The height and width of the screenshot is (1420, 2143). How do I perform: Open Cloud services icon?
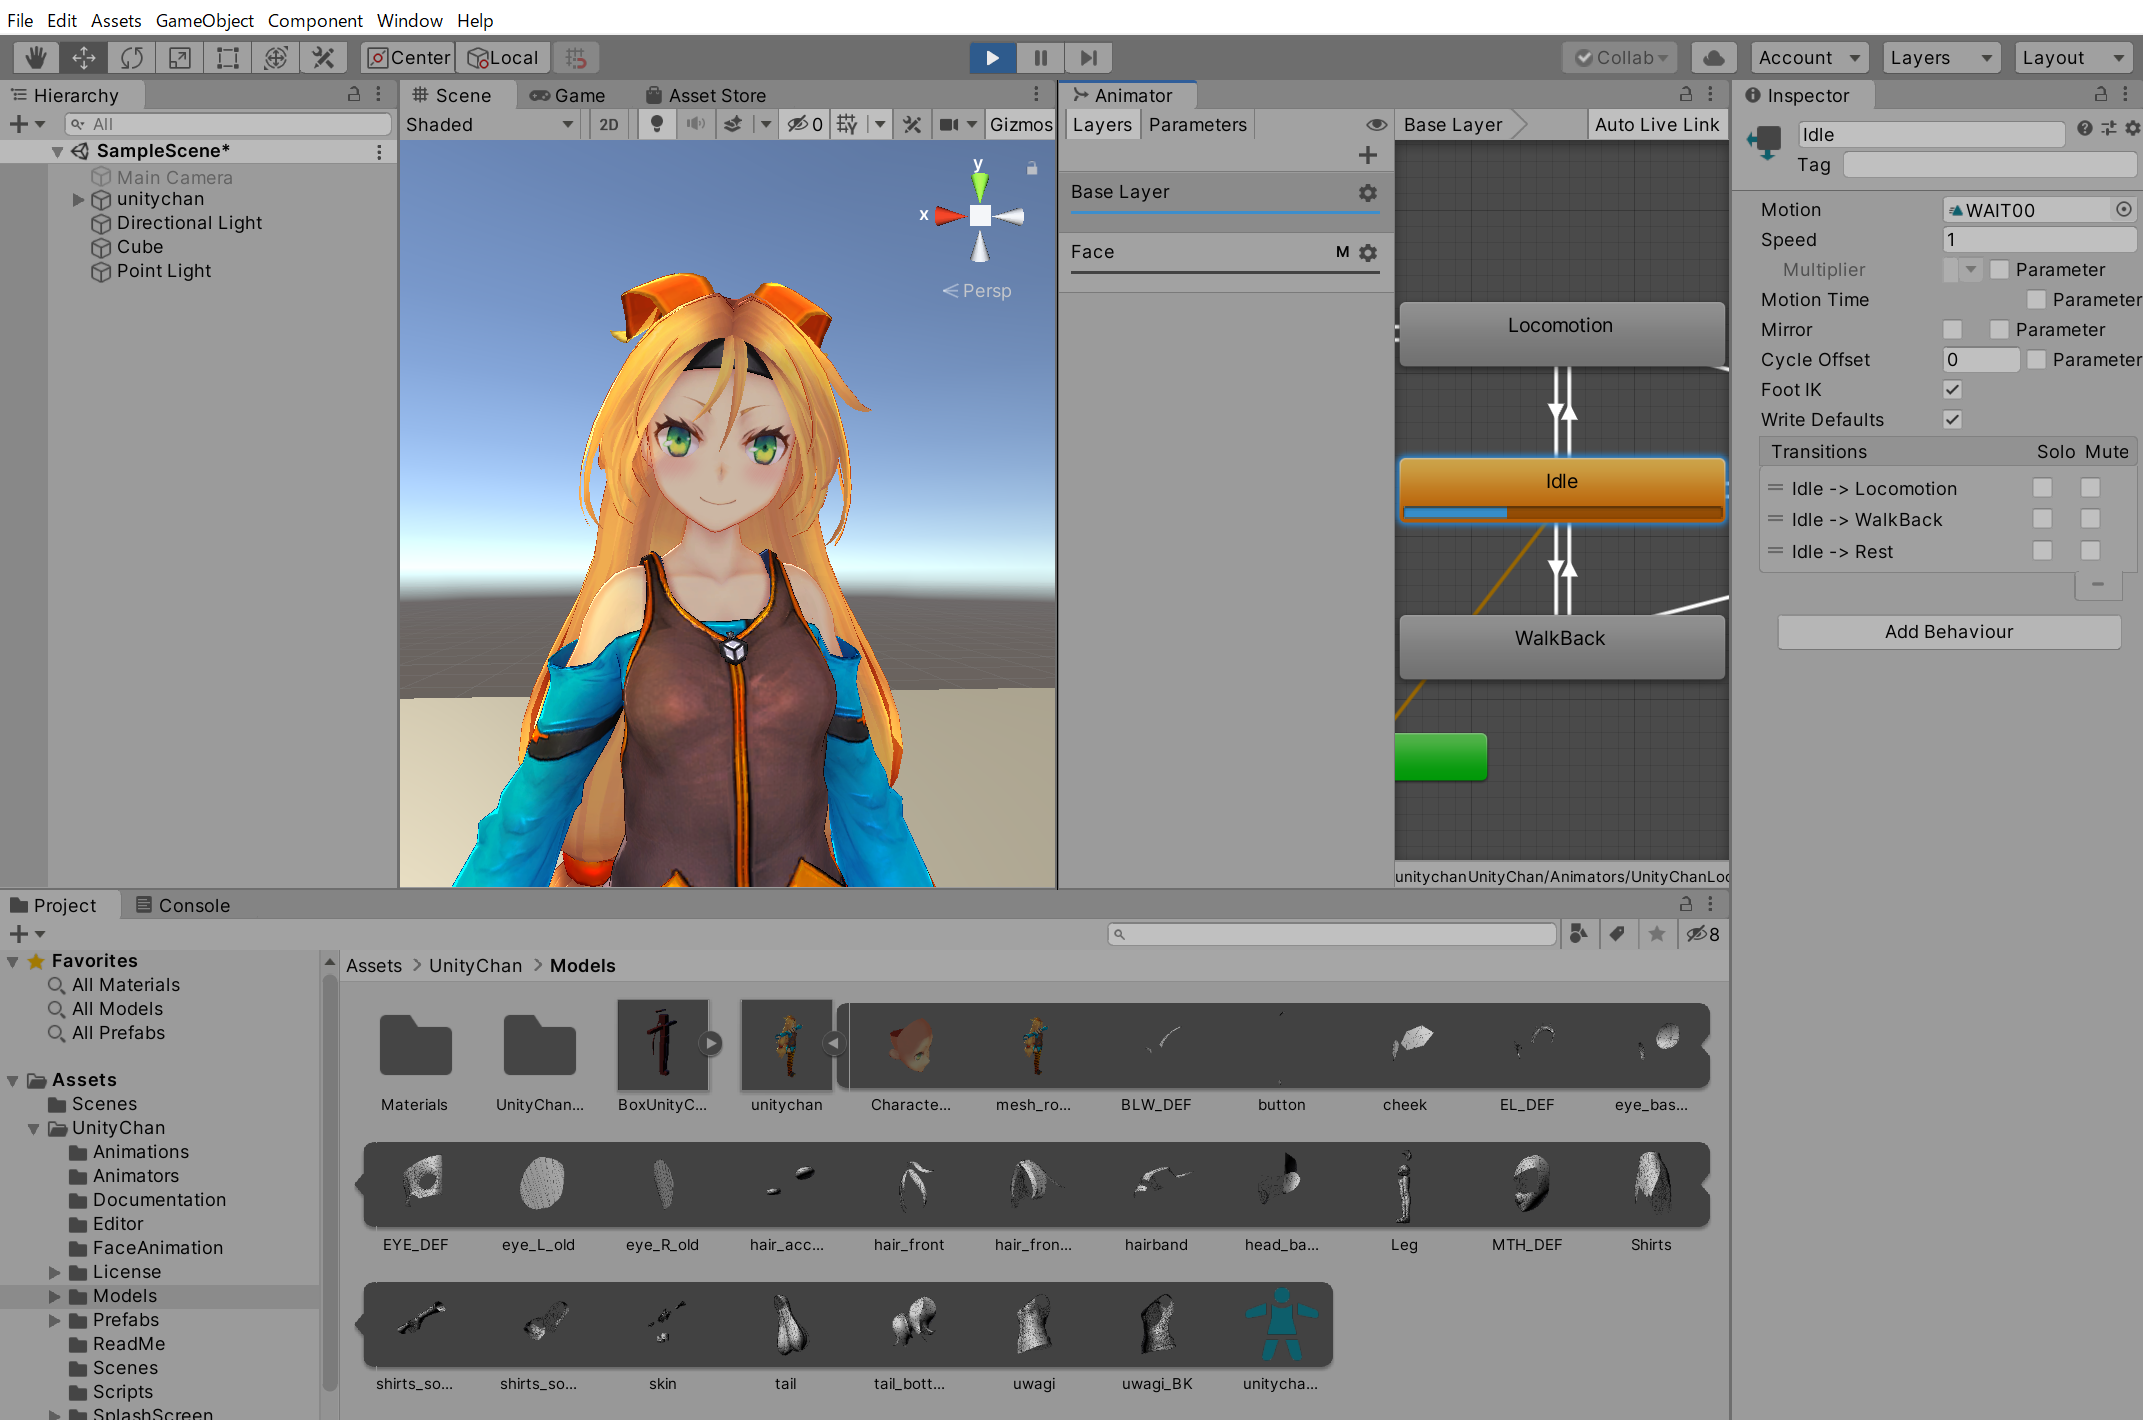pos(1713,58)
